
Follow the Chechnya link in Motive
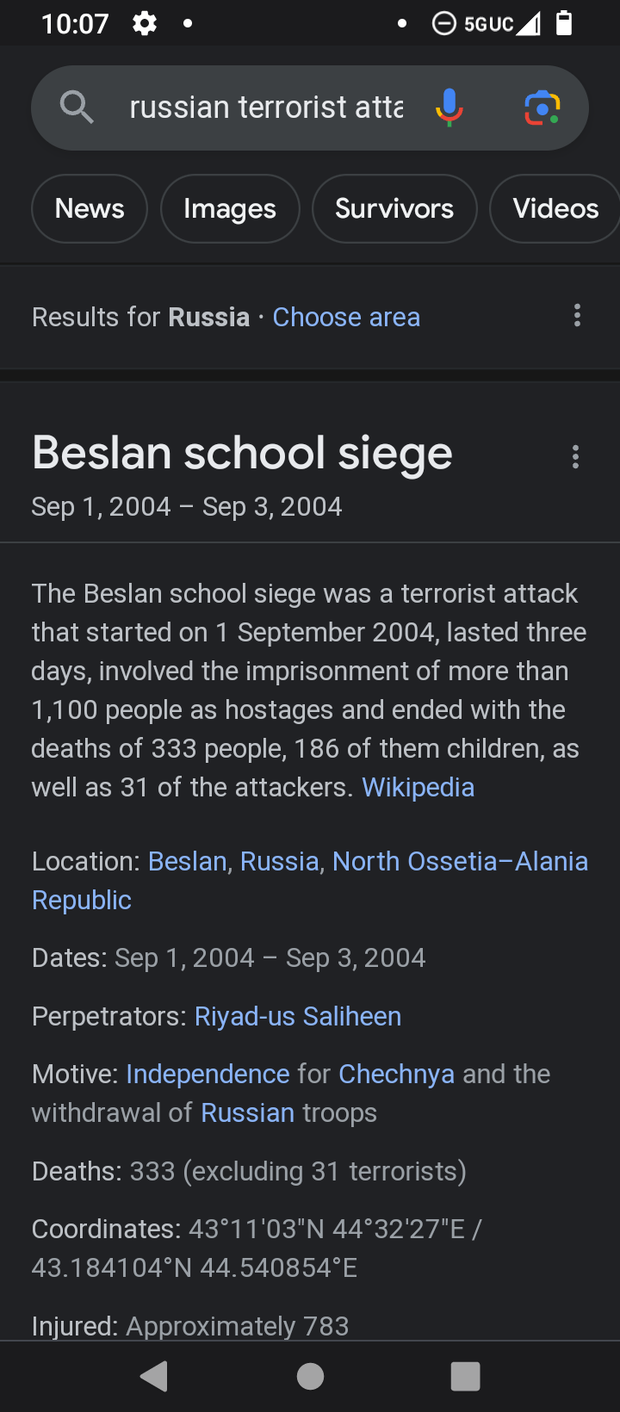coord(397,1074)
